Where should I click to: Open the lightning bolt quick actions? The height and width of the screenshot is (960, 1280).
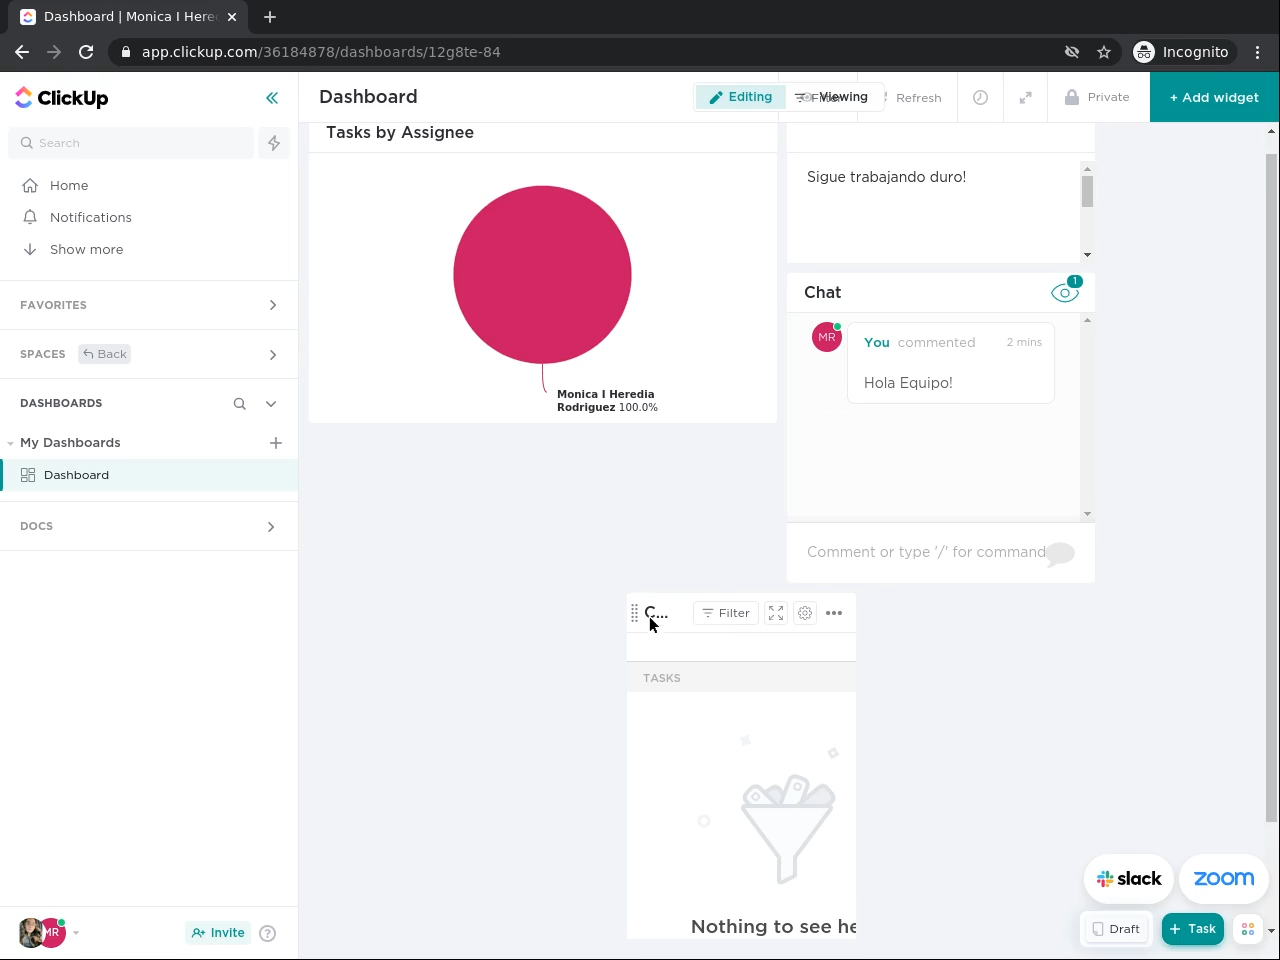274,143
